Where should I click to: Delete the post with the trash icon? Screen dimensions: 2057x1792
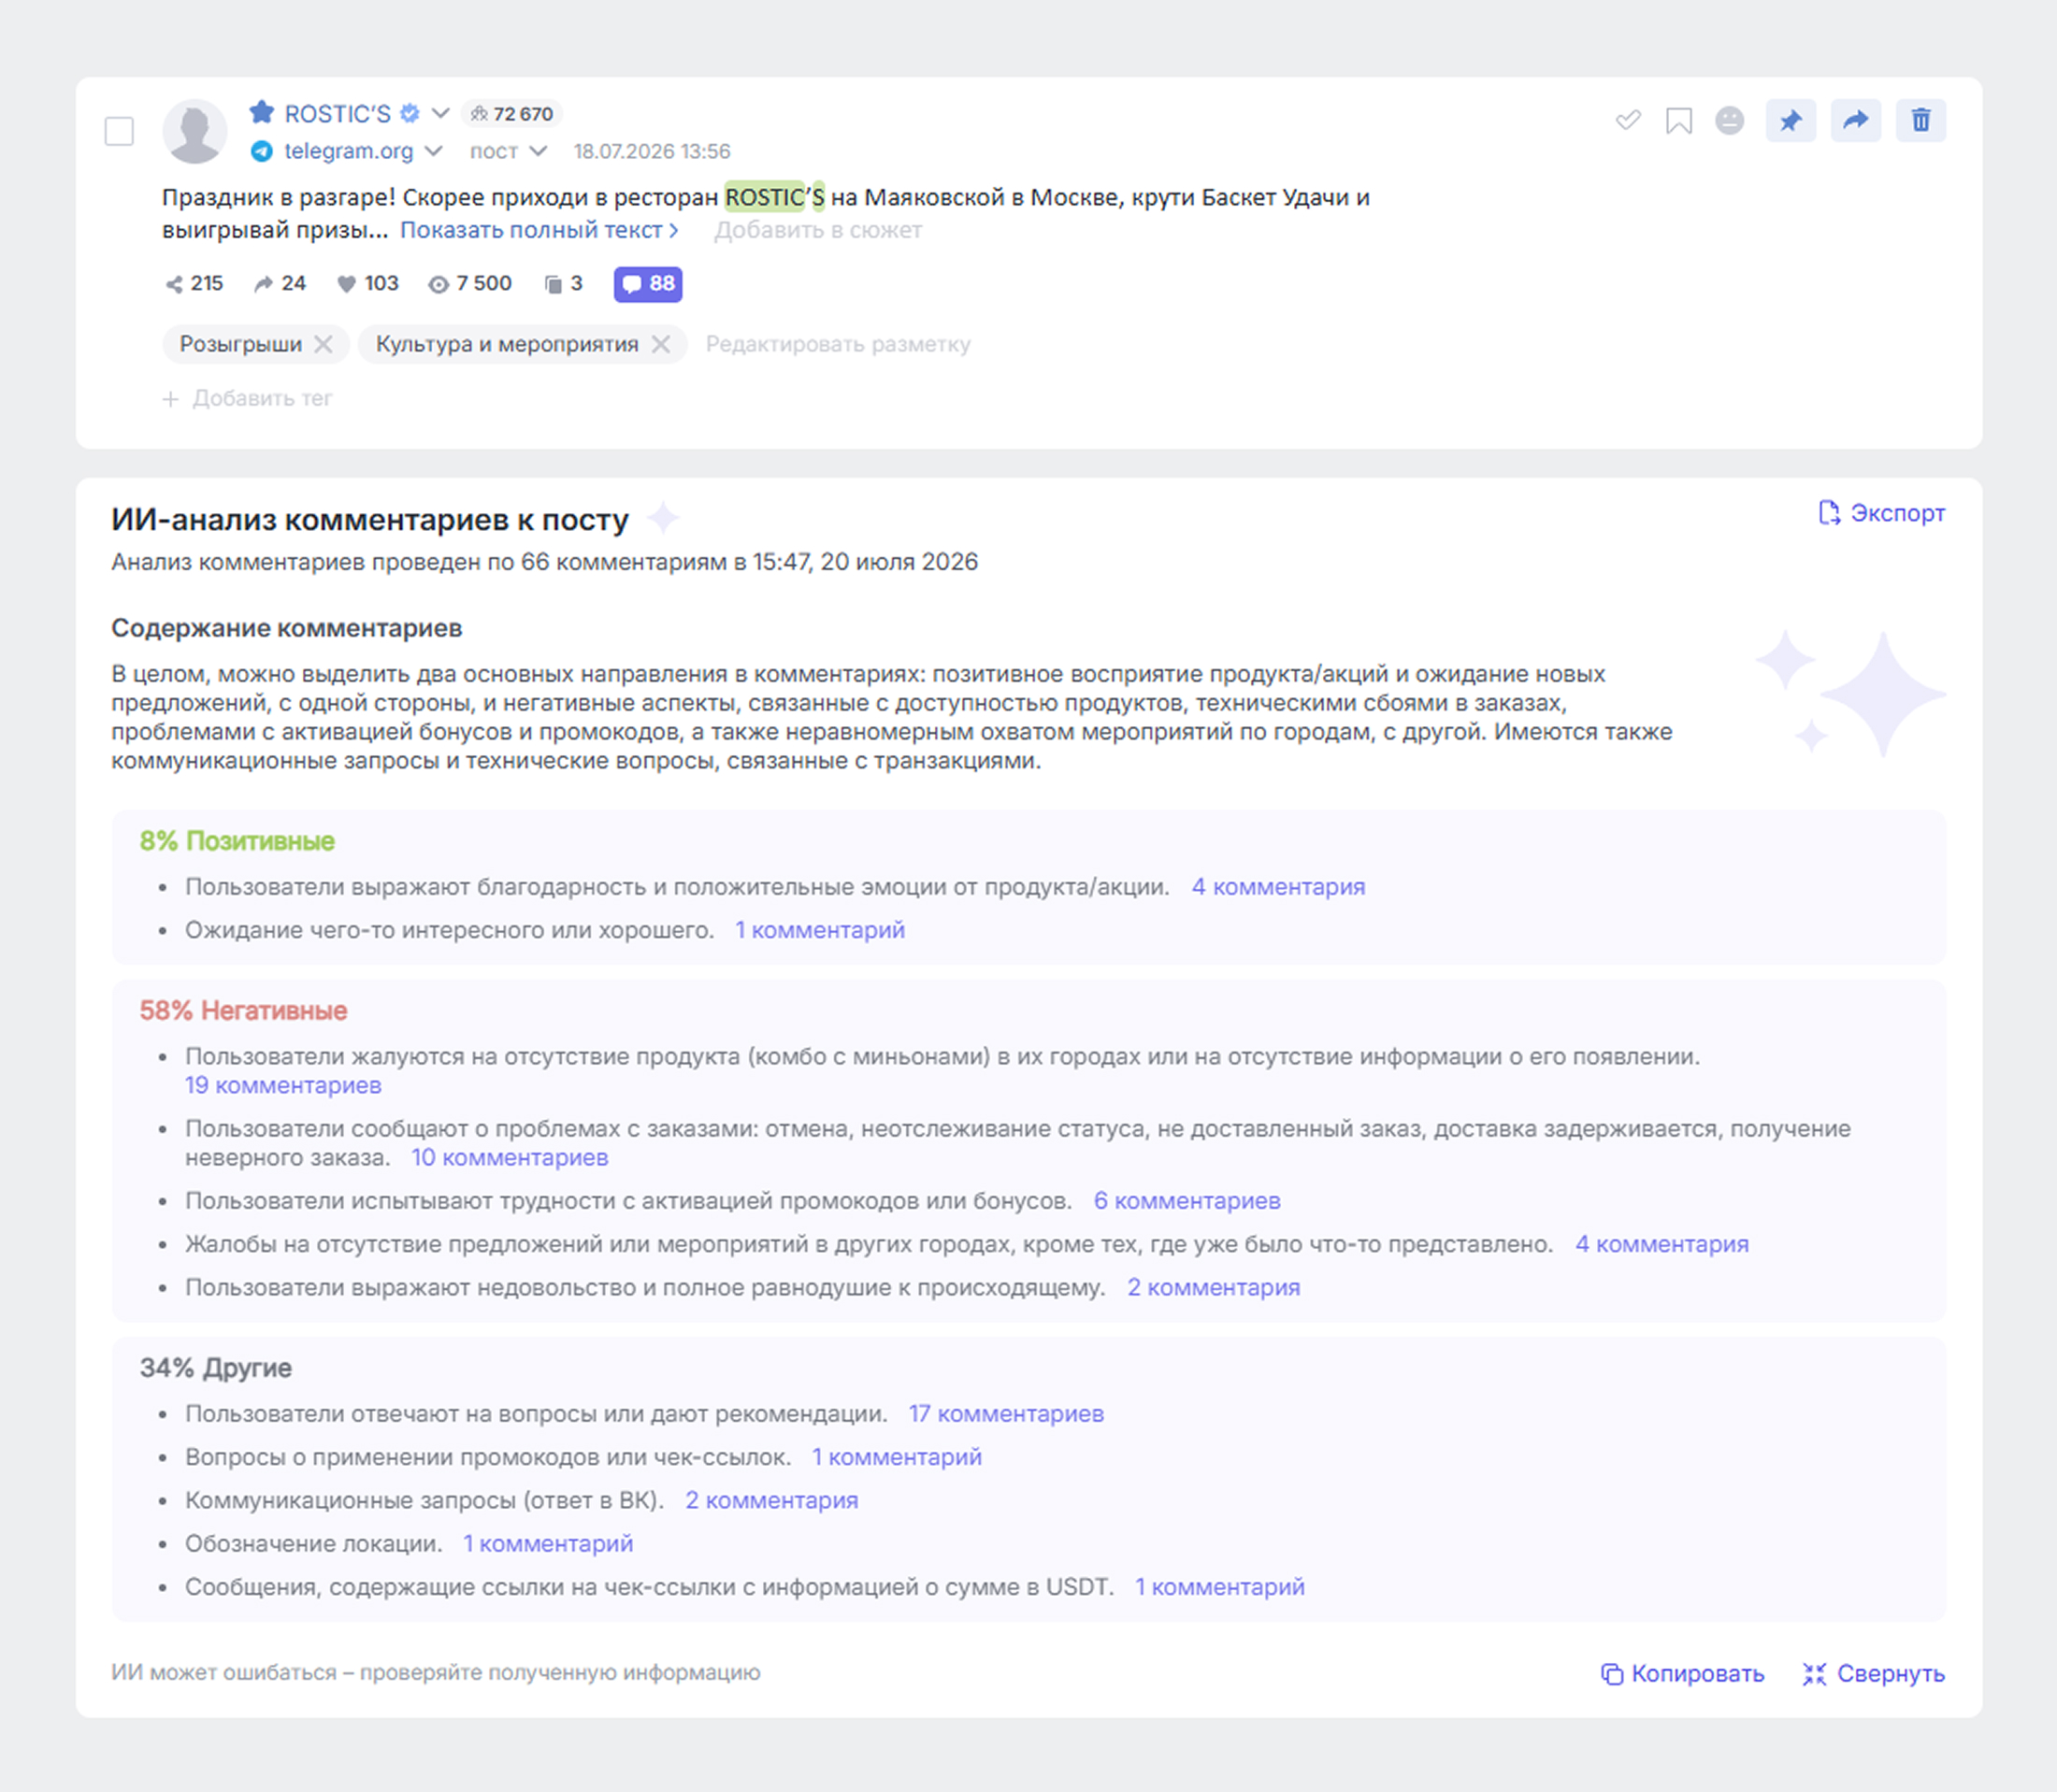[x=1921, y=121]
